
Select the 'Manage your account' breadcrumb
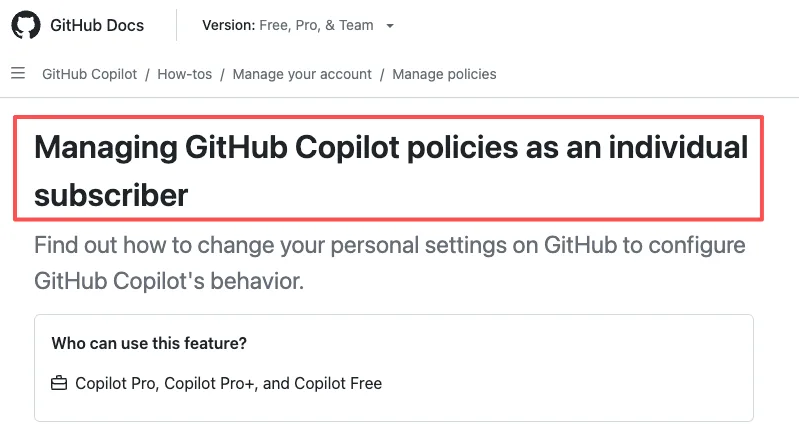pyautogui.click(x=302, y=74)
